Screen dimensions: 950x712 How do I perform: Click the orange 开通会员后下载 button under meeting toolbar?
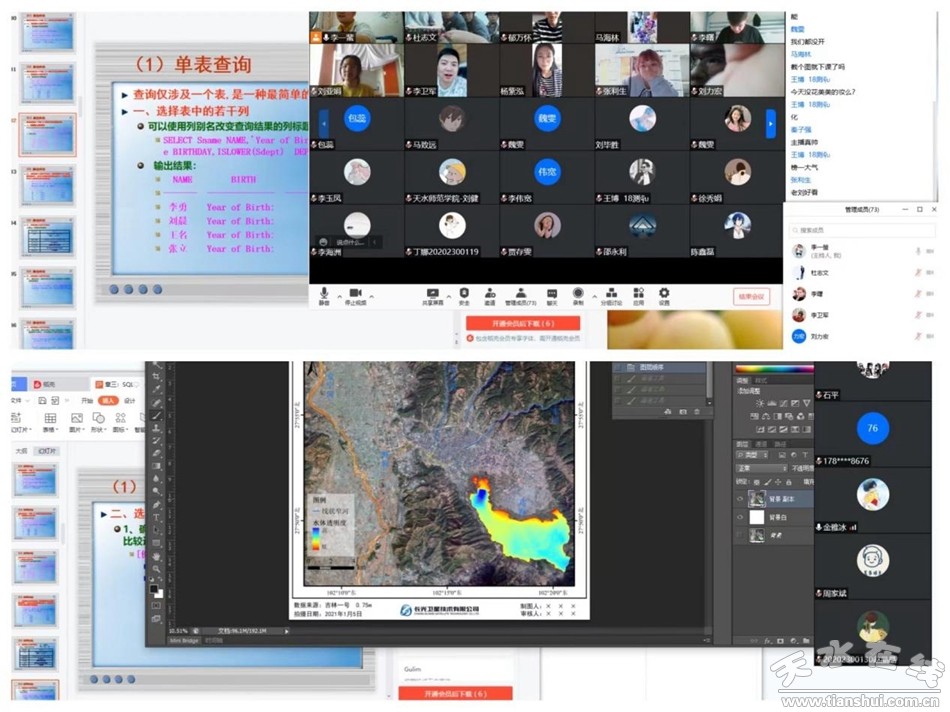[522, 323]
